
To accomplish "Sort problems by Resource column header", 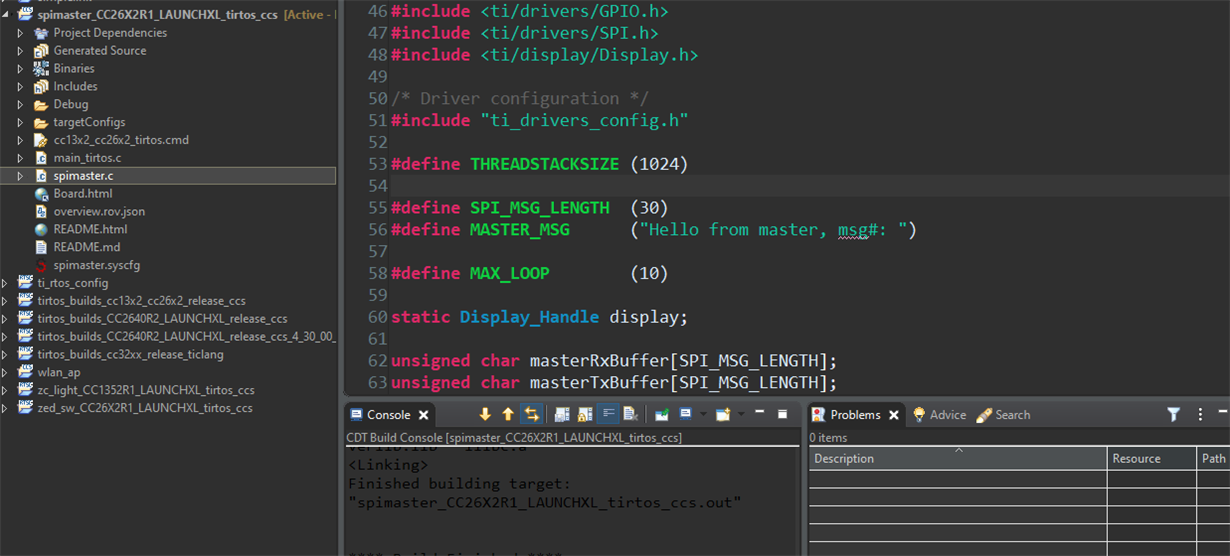I will (x=1152, y=458).
